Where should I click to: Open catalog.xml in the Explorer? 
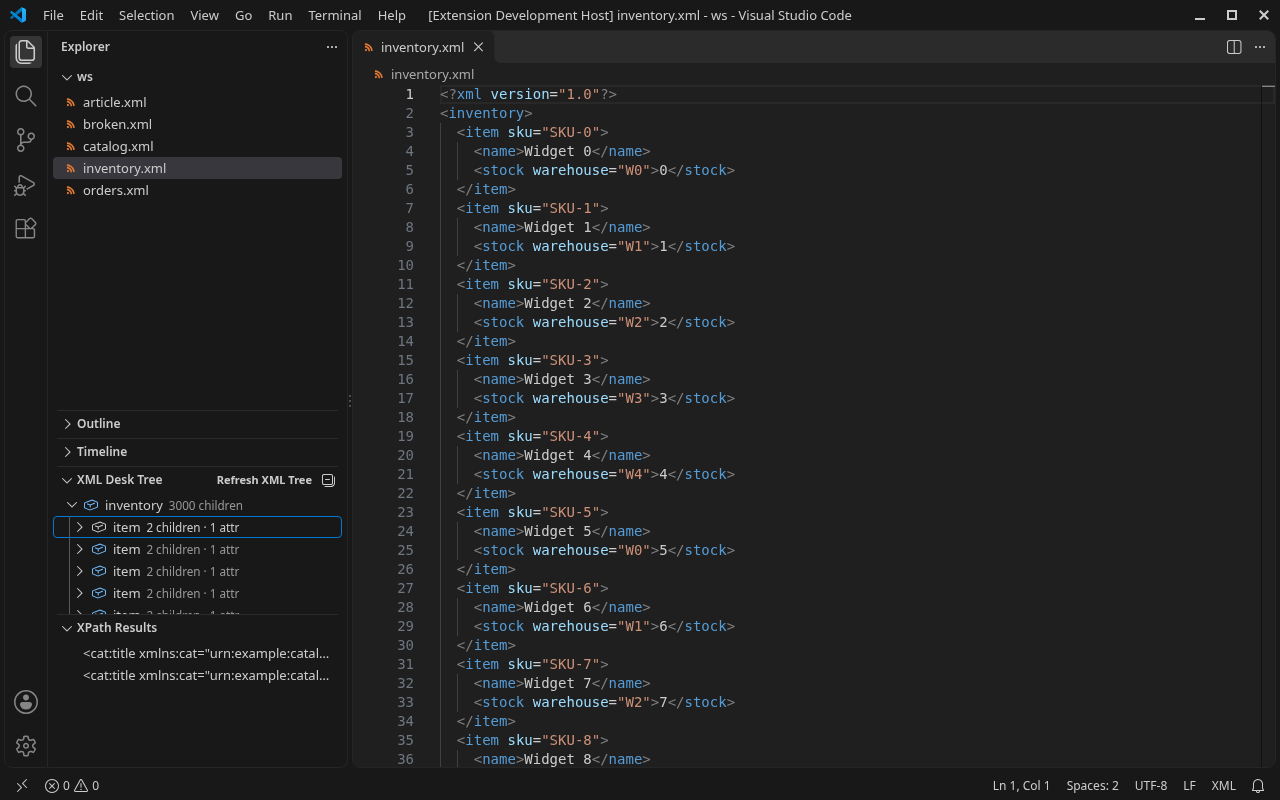pos(197,146)
